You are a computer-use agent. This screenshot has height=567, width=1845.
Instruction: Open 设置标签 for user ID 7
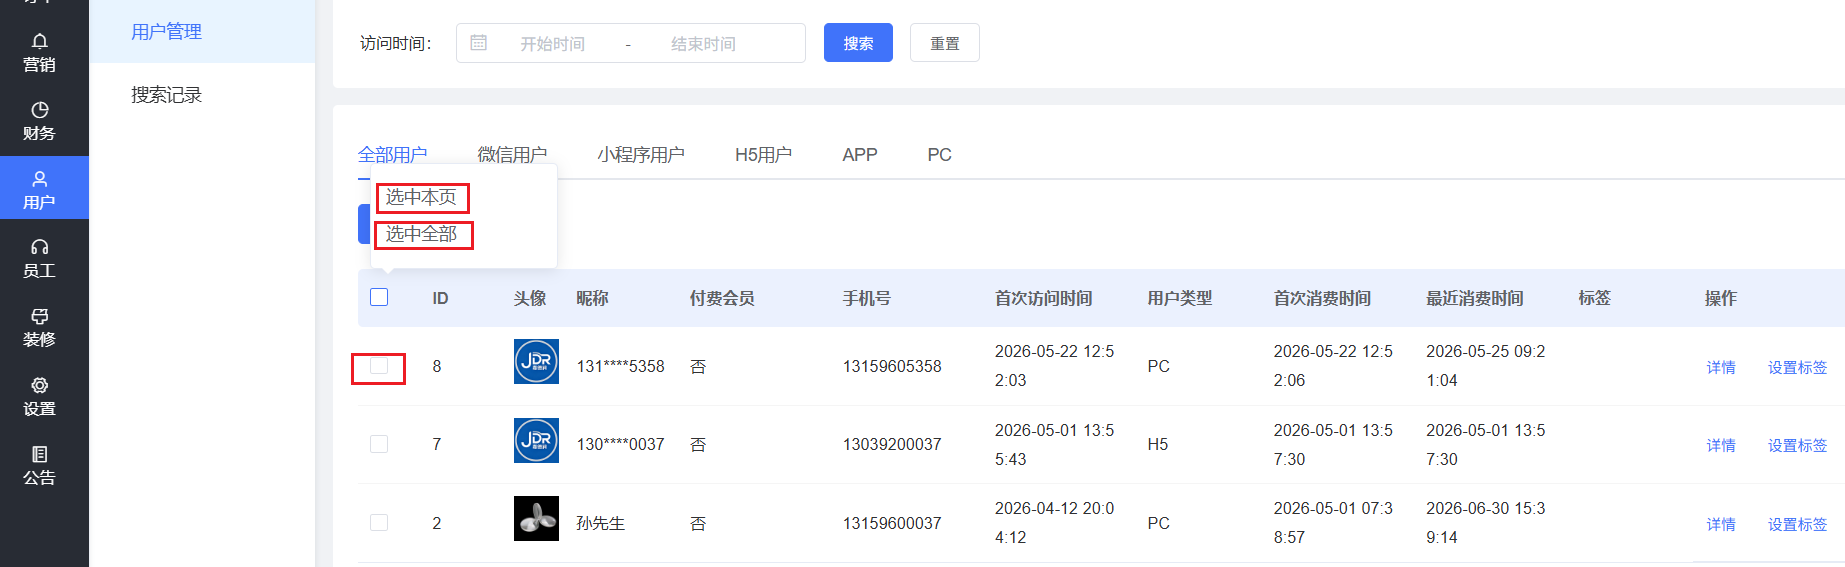coord(1797,445)
